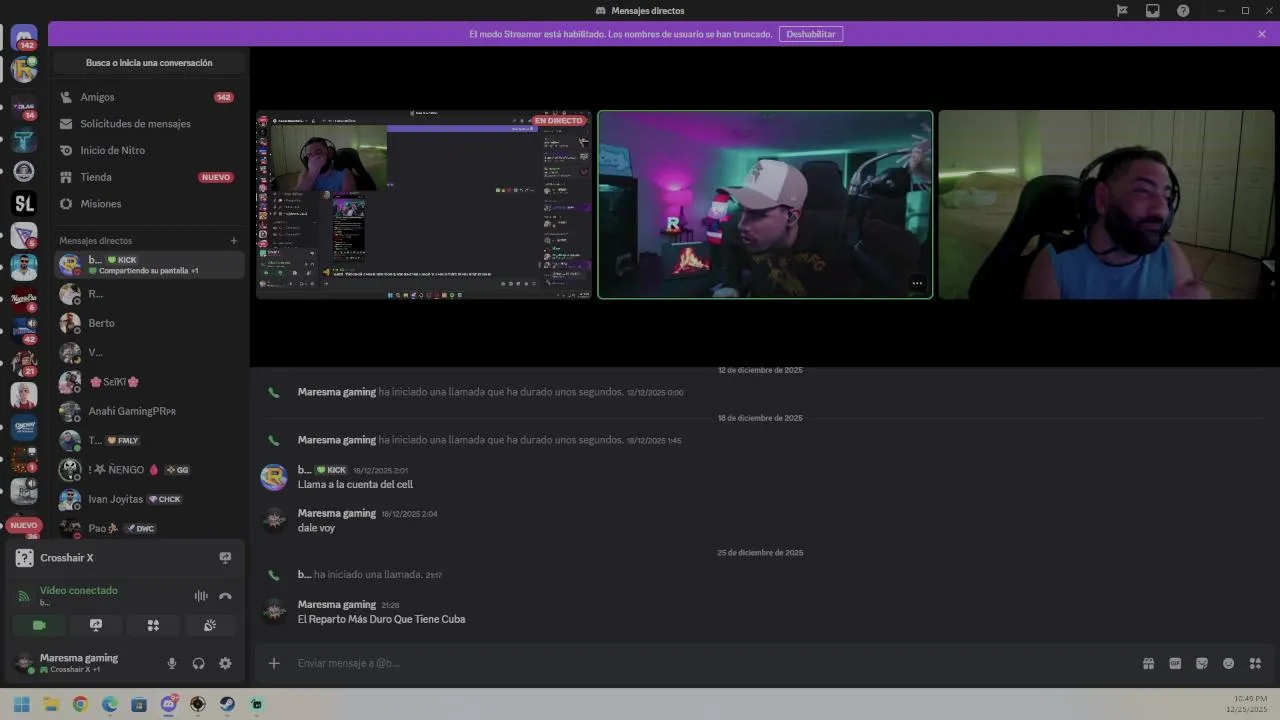The height and width of the screenshot is (720, 1280).
Task: Open the three-dot options on middle video tile
Action: (x=916, y=283)
